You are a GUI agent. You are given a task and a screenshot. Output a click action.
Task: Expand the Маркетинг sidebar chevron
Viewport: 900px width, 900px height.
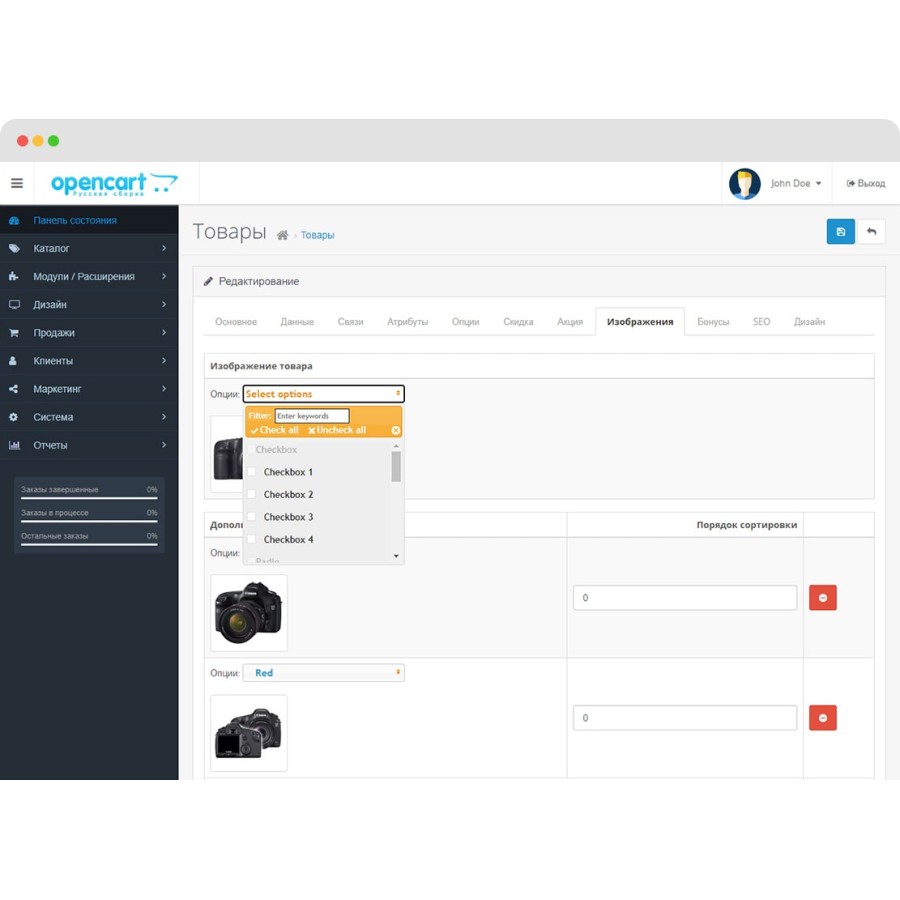tap(164, 389)
